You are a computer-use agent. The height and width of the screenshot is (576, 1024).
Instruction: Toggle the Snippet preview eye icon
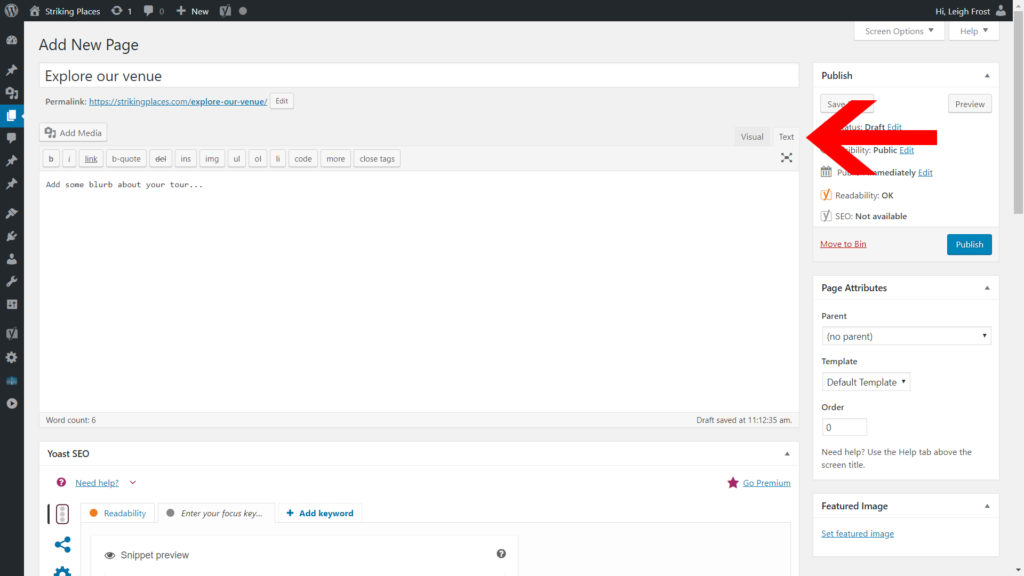(x=110, y=555)
